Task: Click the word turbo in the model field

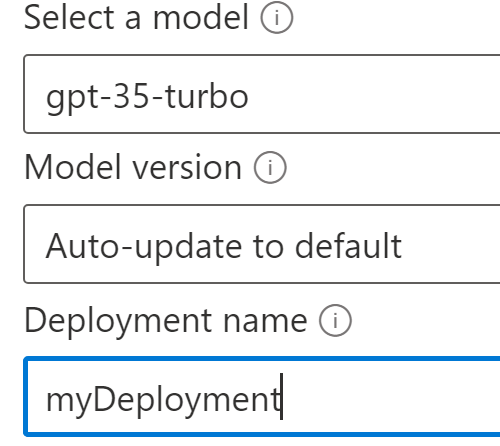Action: point(207,96)
